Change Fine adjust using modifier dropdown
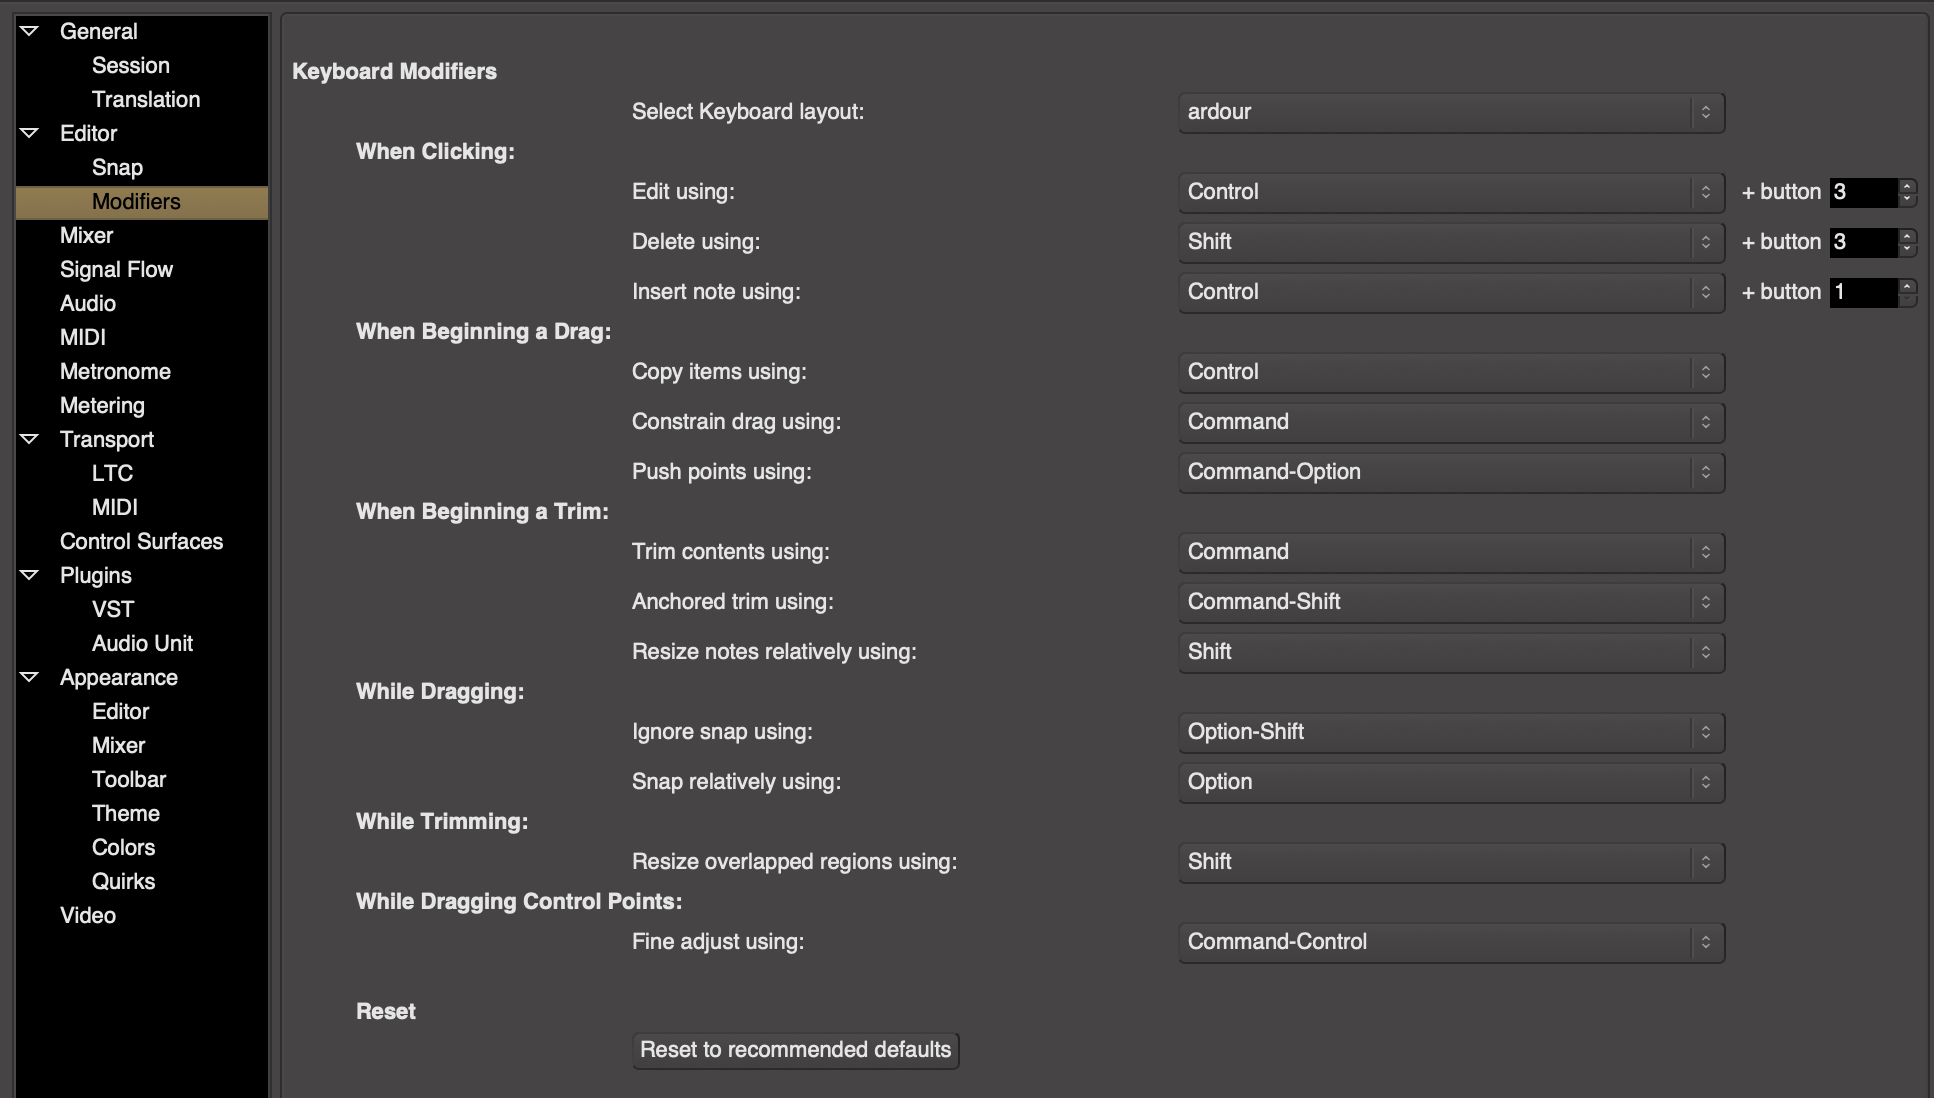The image size is (1934, 1098). click(1448, 941)
